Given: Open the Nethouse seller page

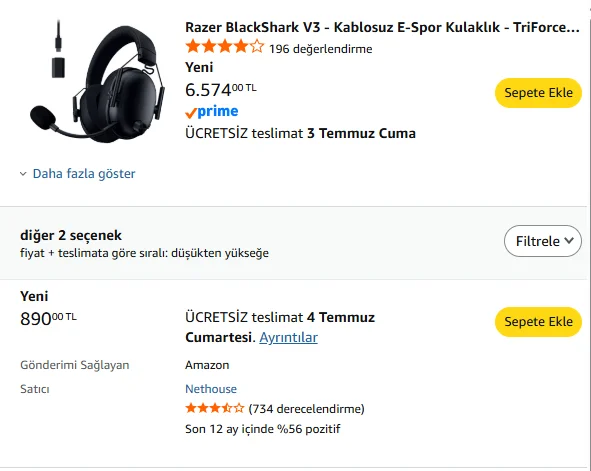Looking at the screenshot, I should (x=211, y=388).
